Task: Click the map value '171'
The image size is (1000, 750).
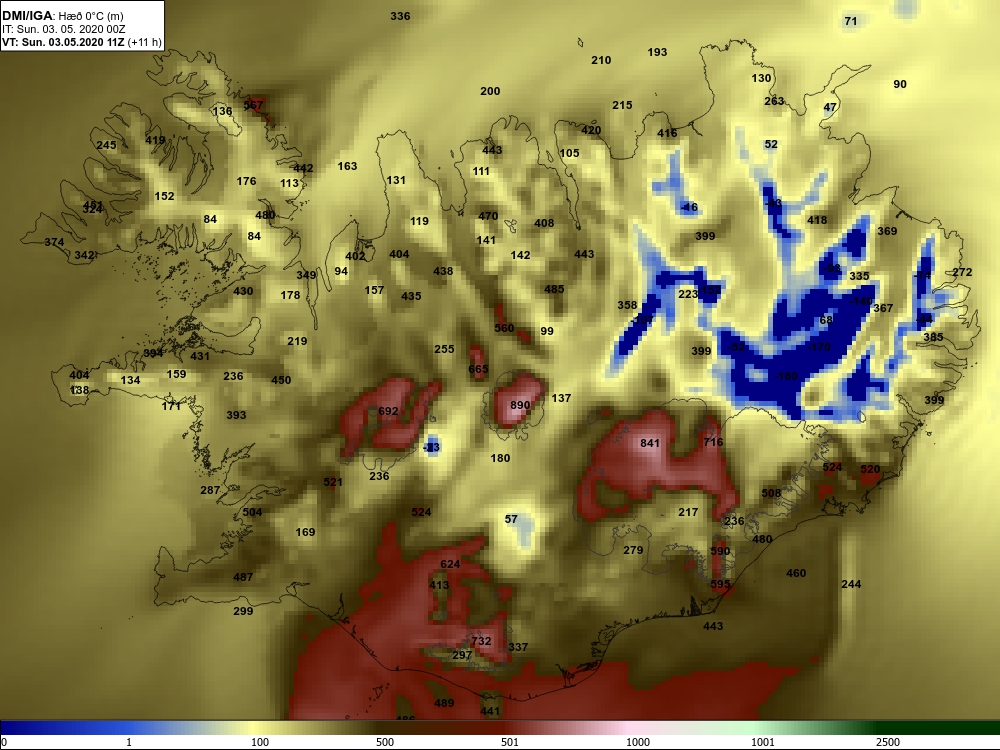Action: [x=171, y=406]
